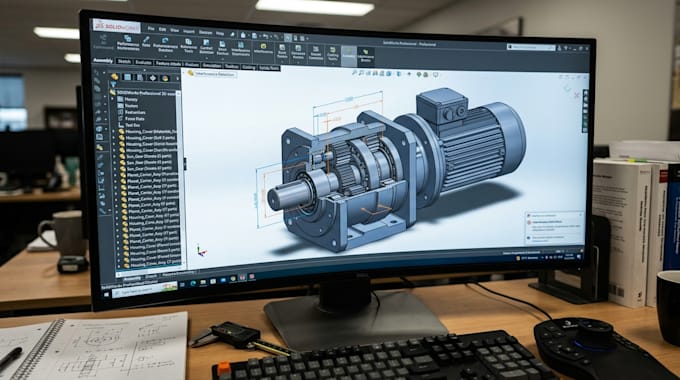Expand more manager tabs arrow
The height and width of the screenshot is (380, 680).
(177, 79)
